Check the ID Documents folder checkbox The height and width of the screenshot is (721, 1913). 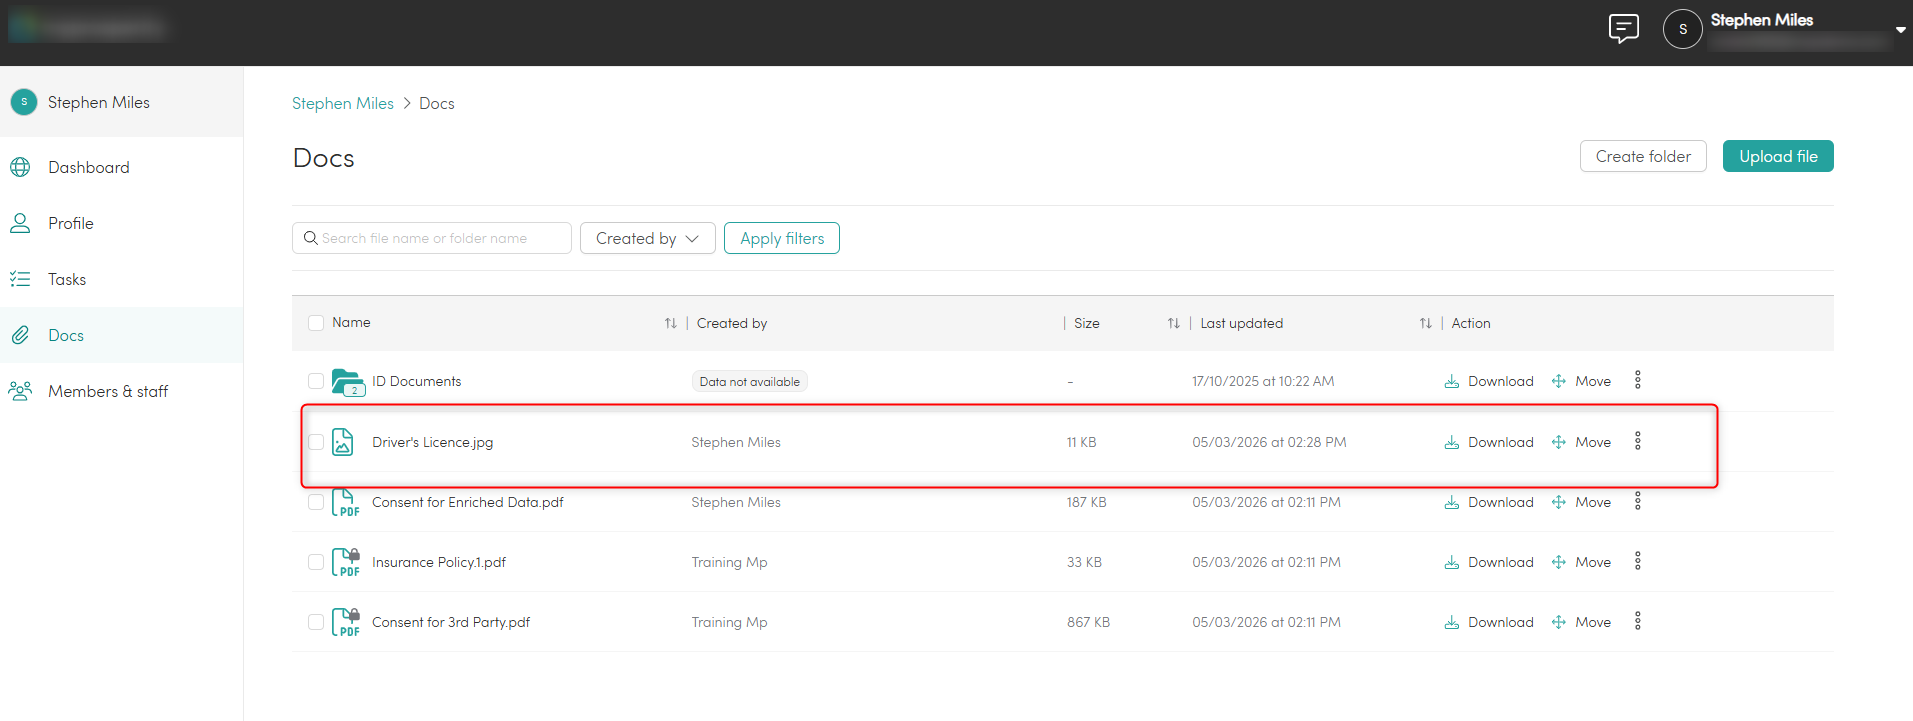click(x=316, y=381)
